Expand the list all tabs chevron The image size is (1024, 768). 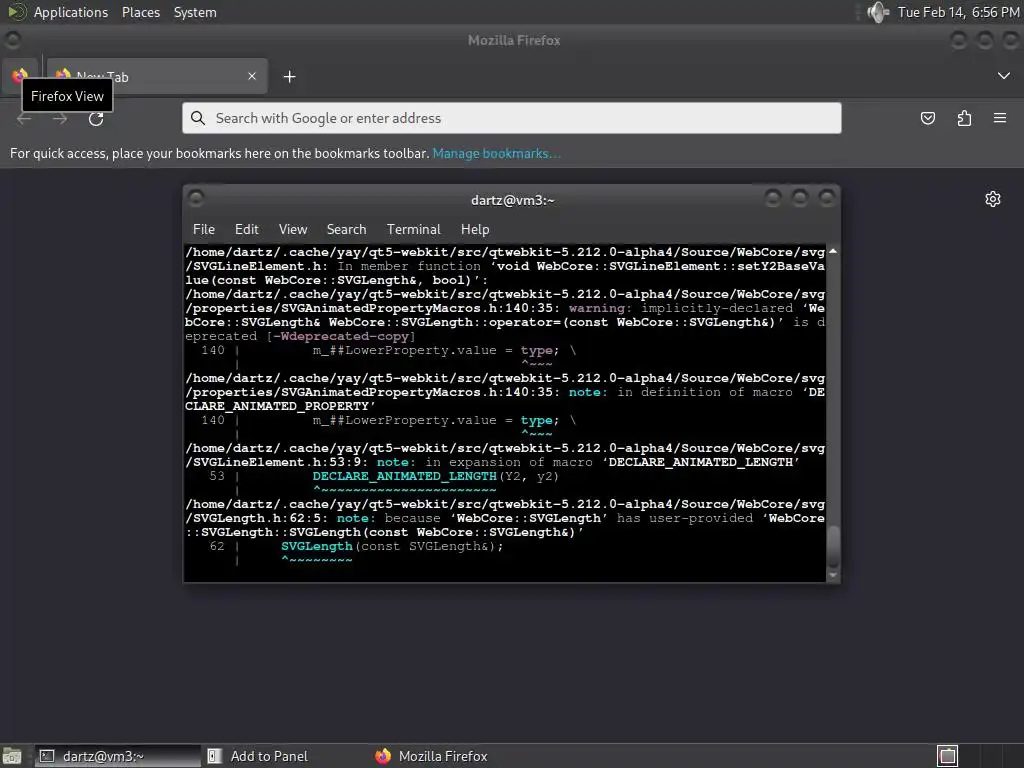pyautogui.click(x=1004, y=76)
